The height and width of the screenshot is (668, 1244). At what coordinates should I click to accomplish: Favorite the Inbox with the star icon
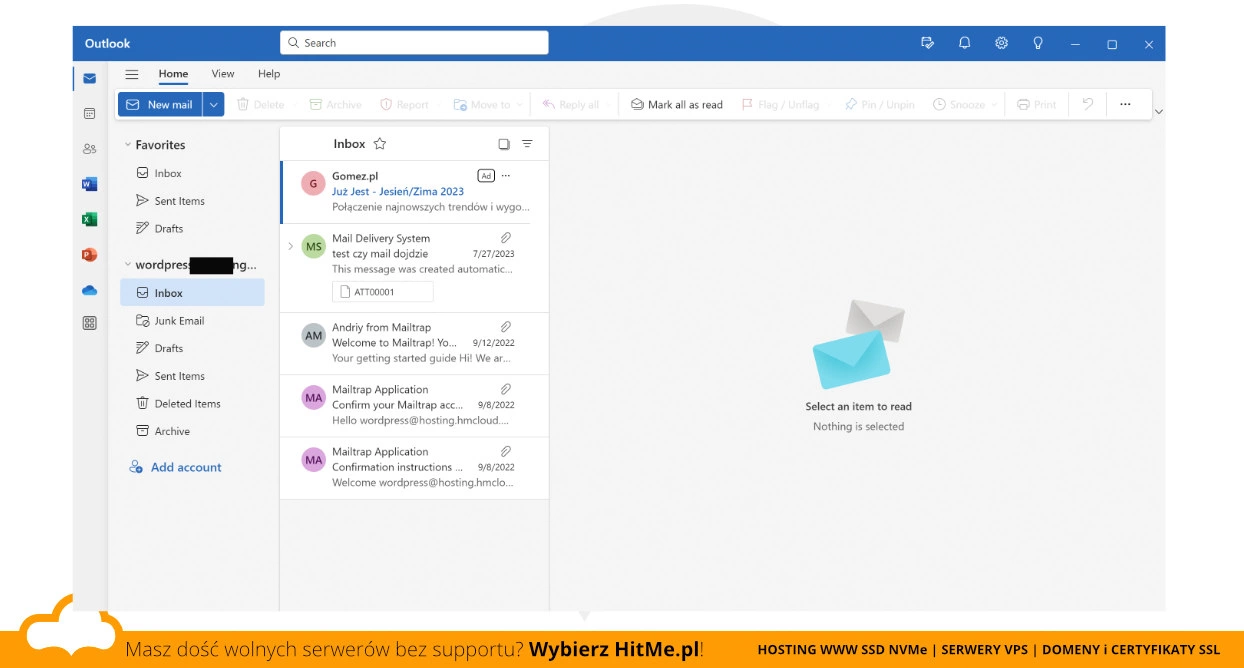click(x=380, y=144)
